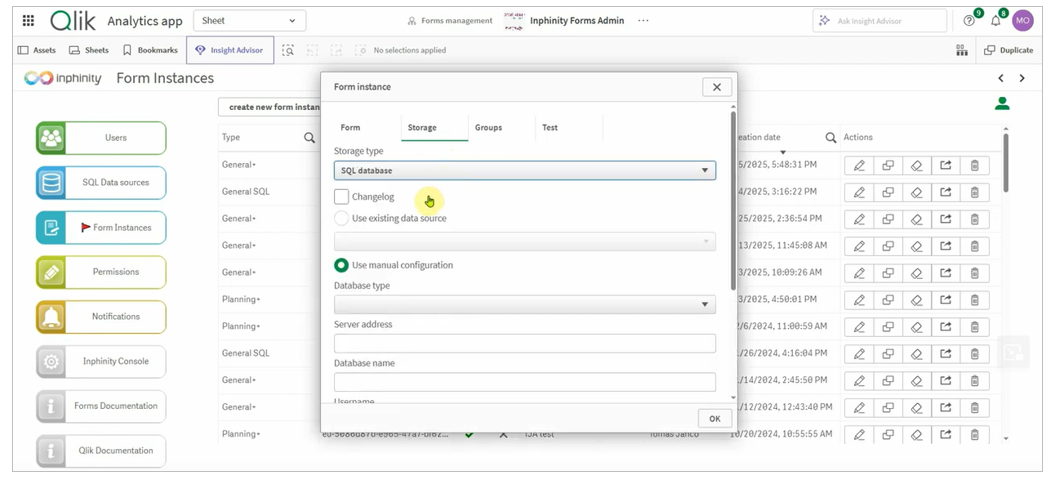Open the notifications bell icon
The height and width of the screenshot is (480, 1055).
coord(995,21)
